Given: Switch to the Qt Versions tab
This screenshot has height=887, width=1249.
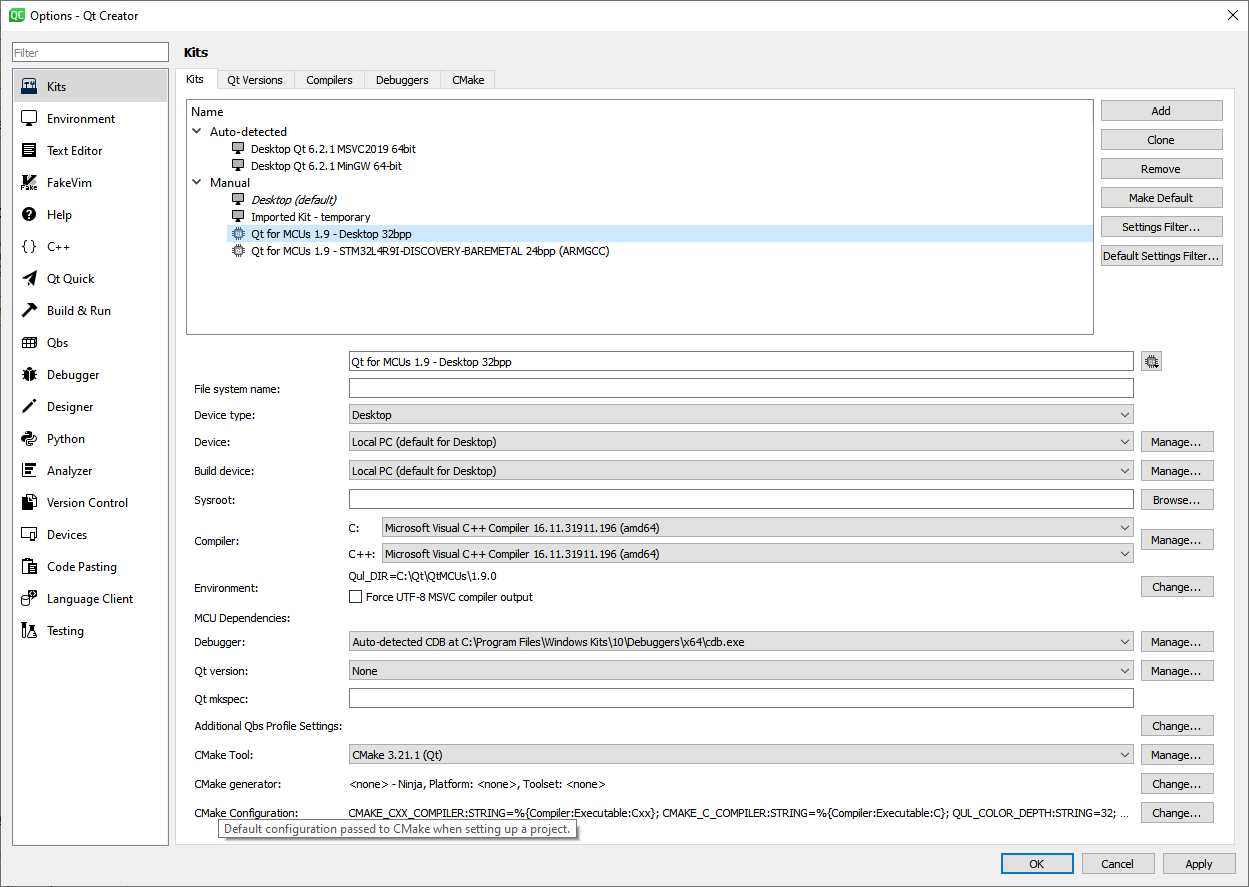Looking at the screenshot, I should (254, 80).
